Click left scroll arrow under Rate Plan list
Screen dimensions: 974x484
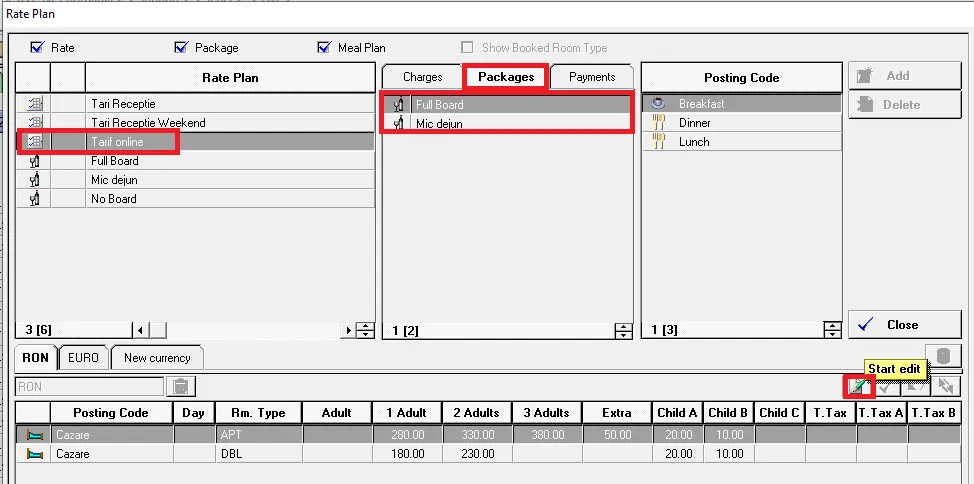point(140,330)
